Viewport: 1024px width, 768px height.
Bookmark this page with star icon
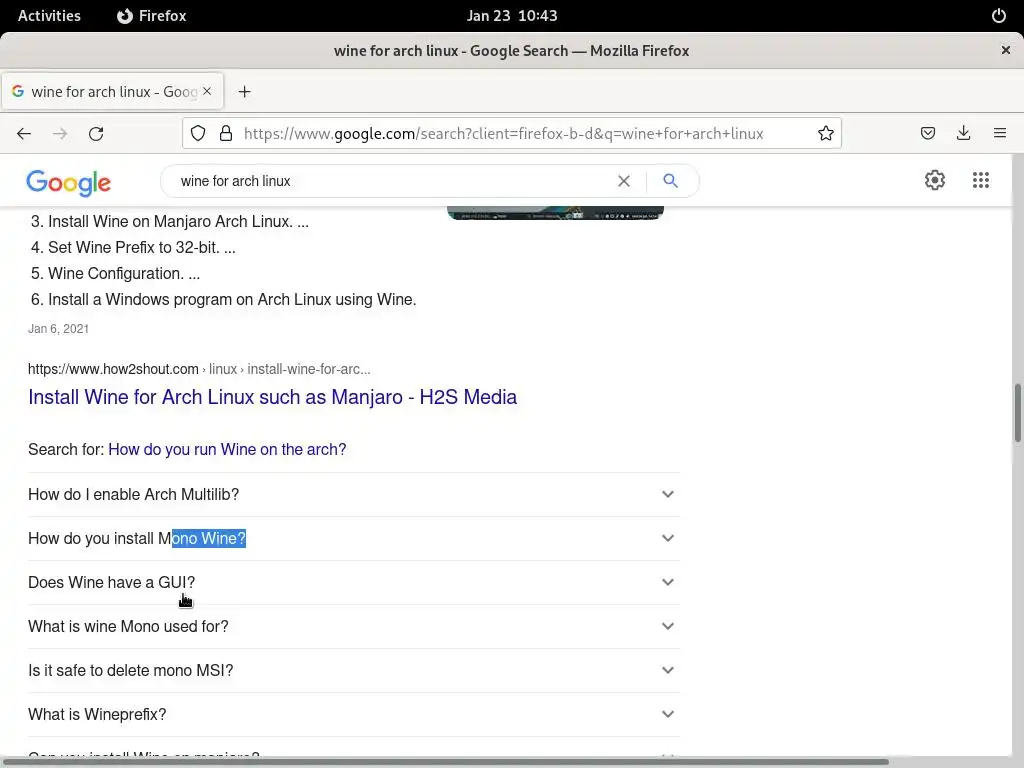(x=825, y=134)
